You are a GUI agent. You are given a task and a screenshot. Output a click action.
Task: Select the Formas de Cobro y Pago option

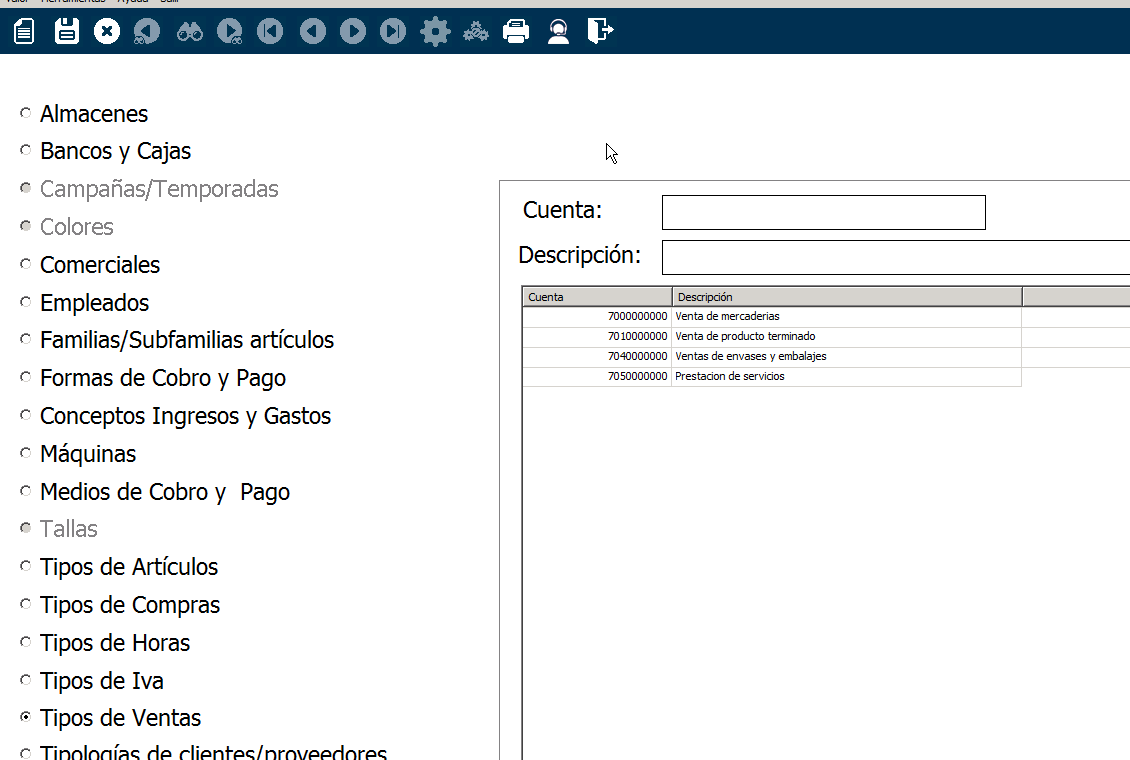(26, 378)
